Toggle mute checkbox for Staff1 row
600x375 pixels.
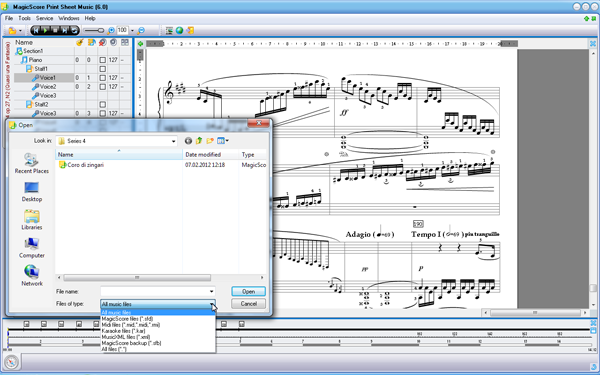coord(103,69)
